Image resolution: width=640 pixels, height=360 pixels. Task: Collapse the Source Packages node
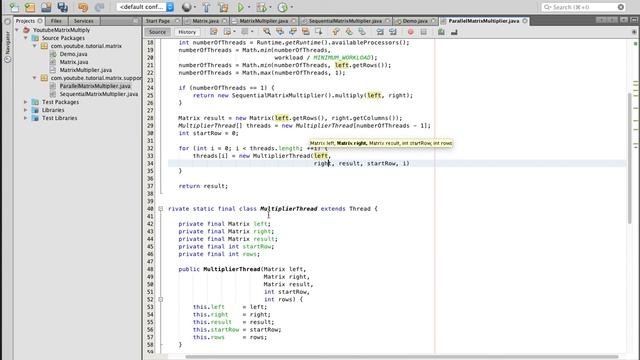[26, 38]
